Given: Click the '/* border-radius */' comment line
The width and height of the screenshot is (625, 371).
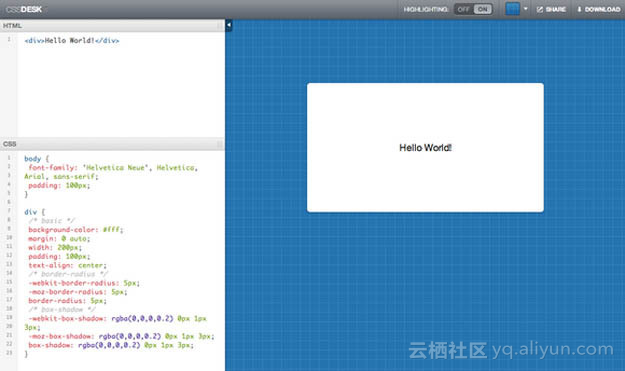Looking at the screenshot, I should (x=68, y=274).
